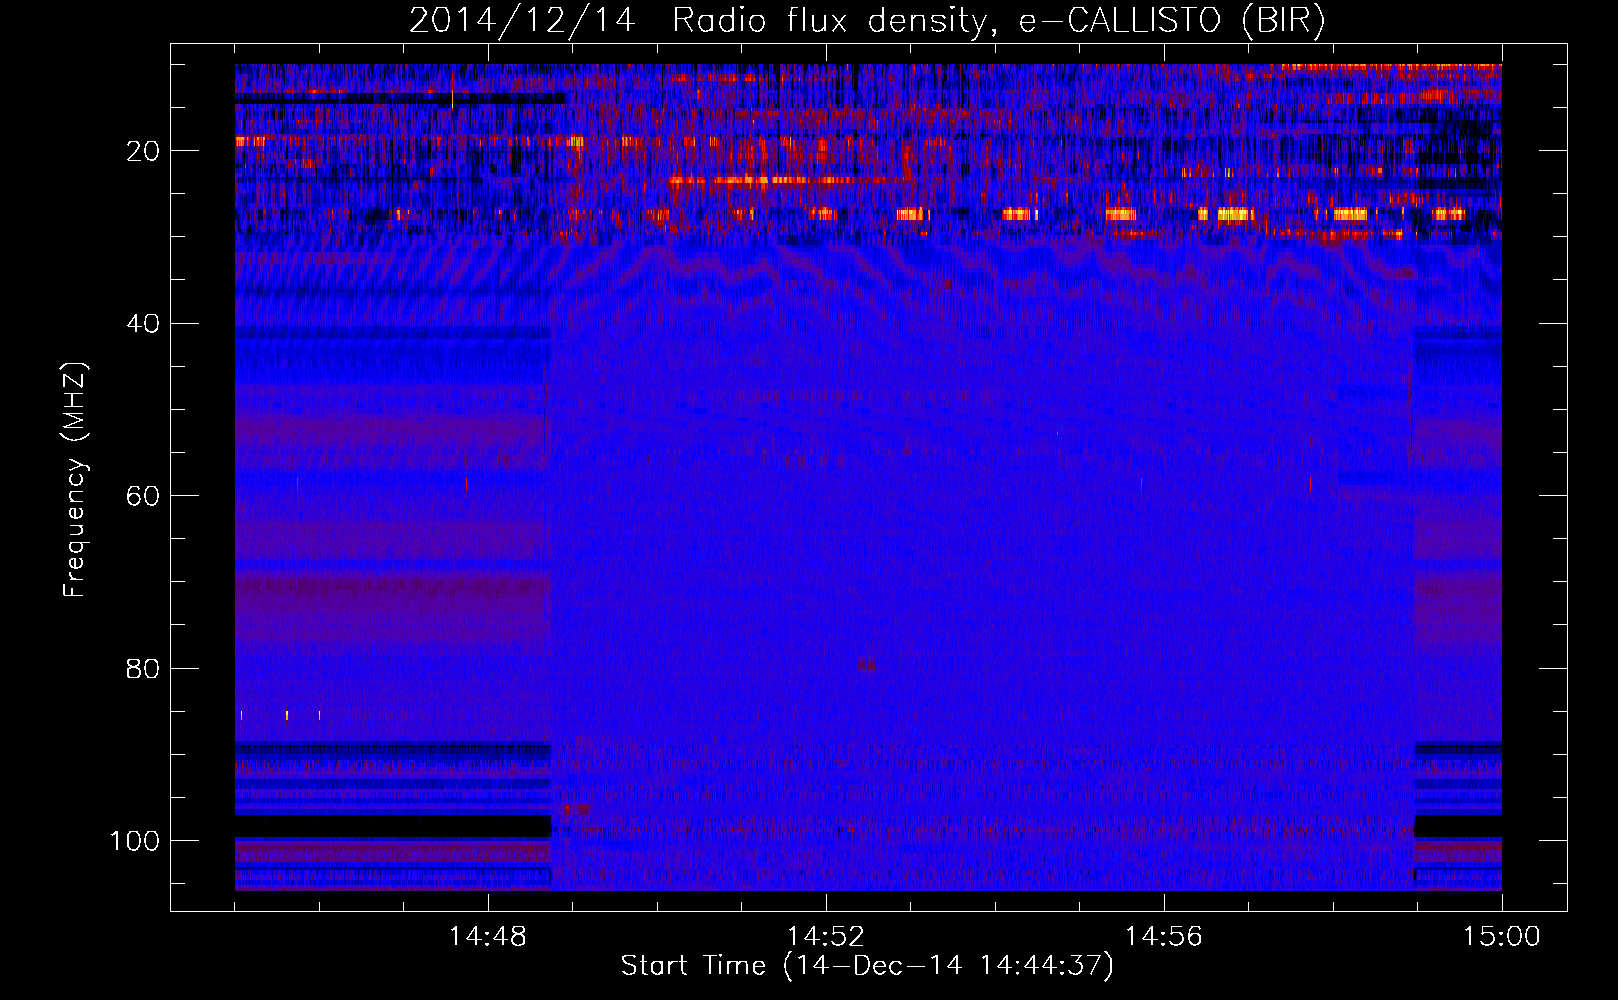Click the 100 frequency tick label
Screen dimensions: 1618x1000
pos(135,841)
